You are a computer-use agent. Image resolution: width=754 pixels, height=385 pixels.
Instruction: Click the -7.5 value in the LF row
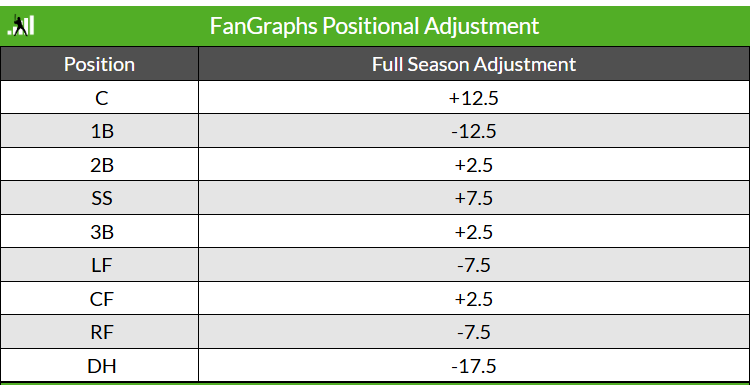(474, 265)
